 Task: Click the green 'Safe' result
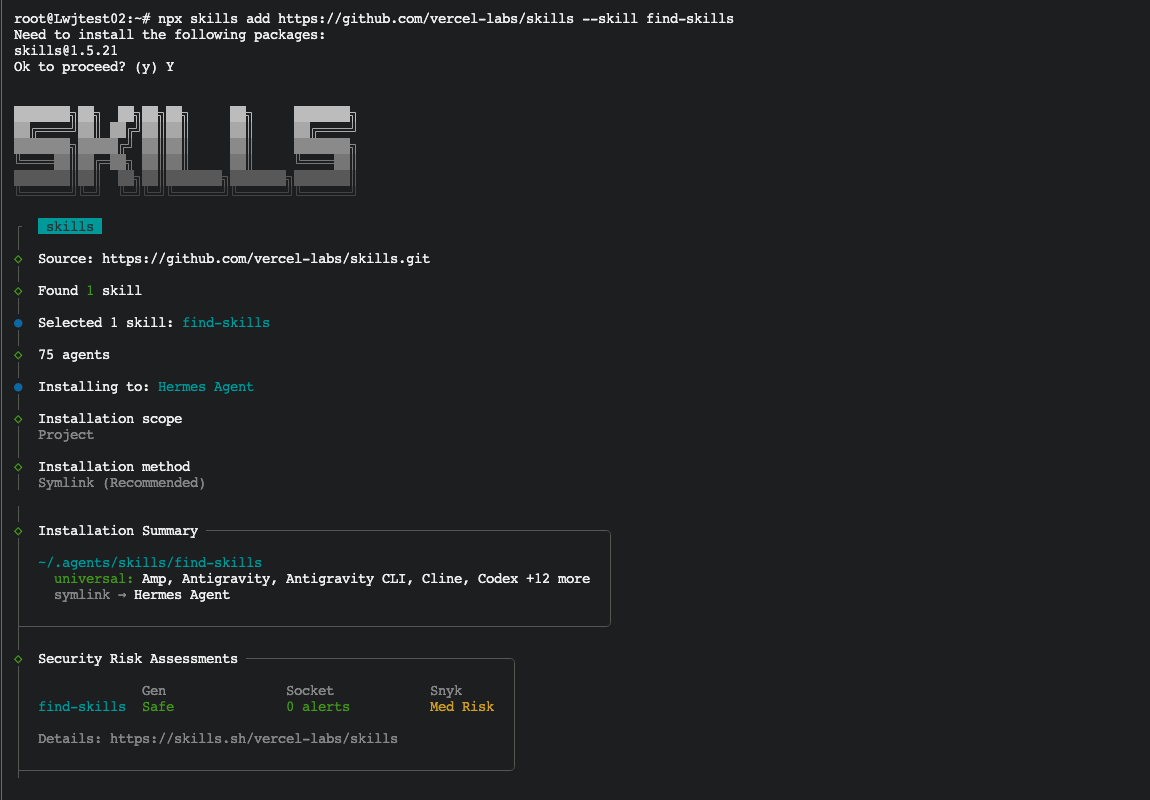(158, 707)
